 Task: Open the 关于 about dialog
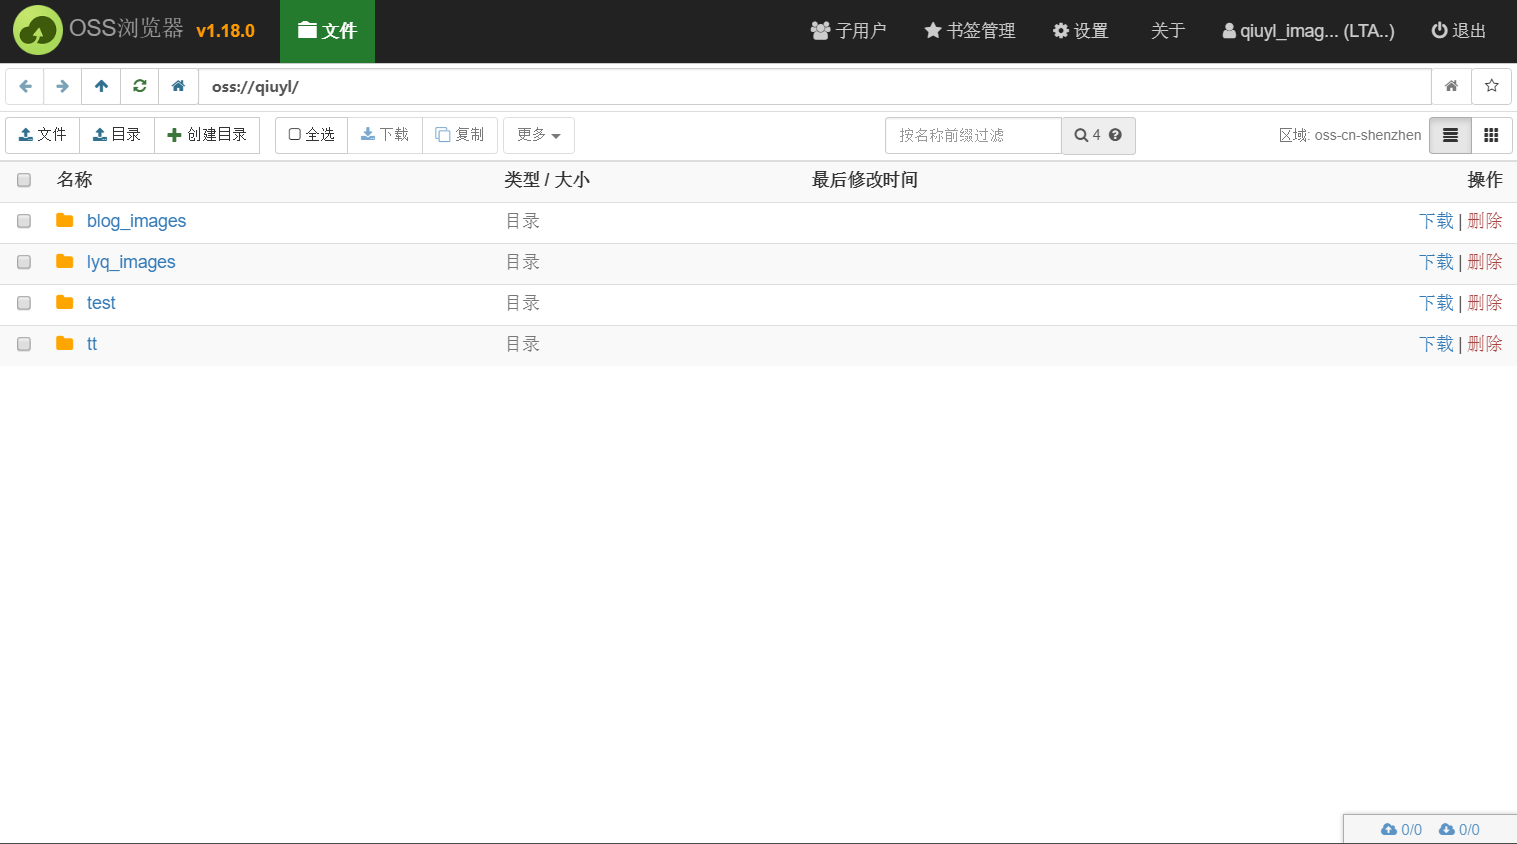[x=1168, y=31]
